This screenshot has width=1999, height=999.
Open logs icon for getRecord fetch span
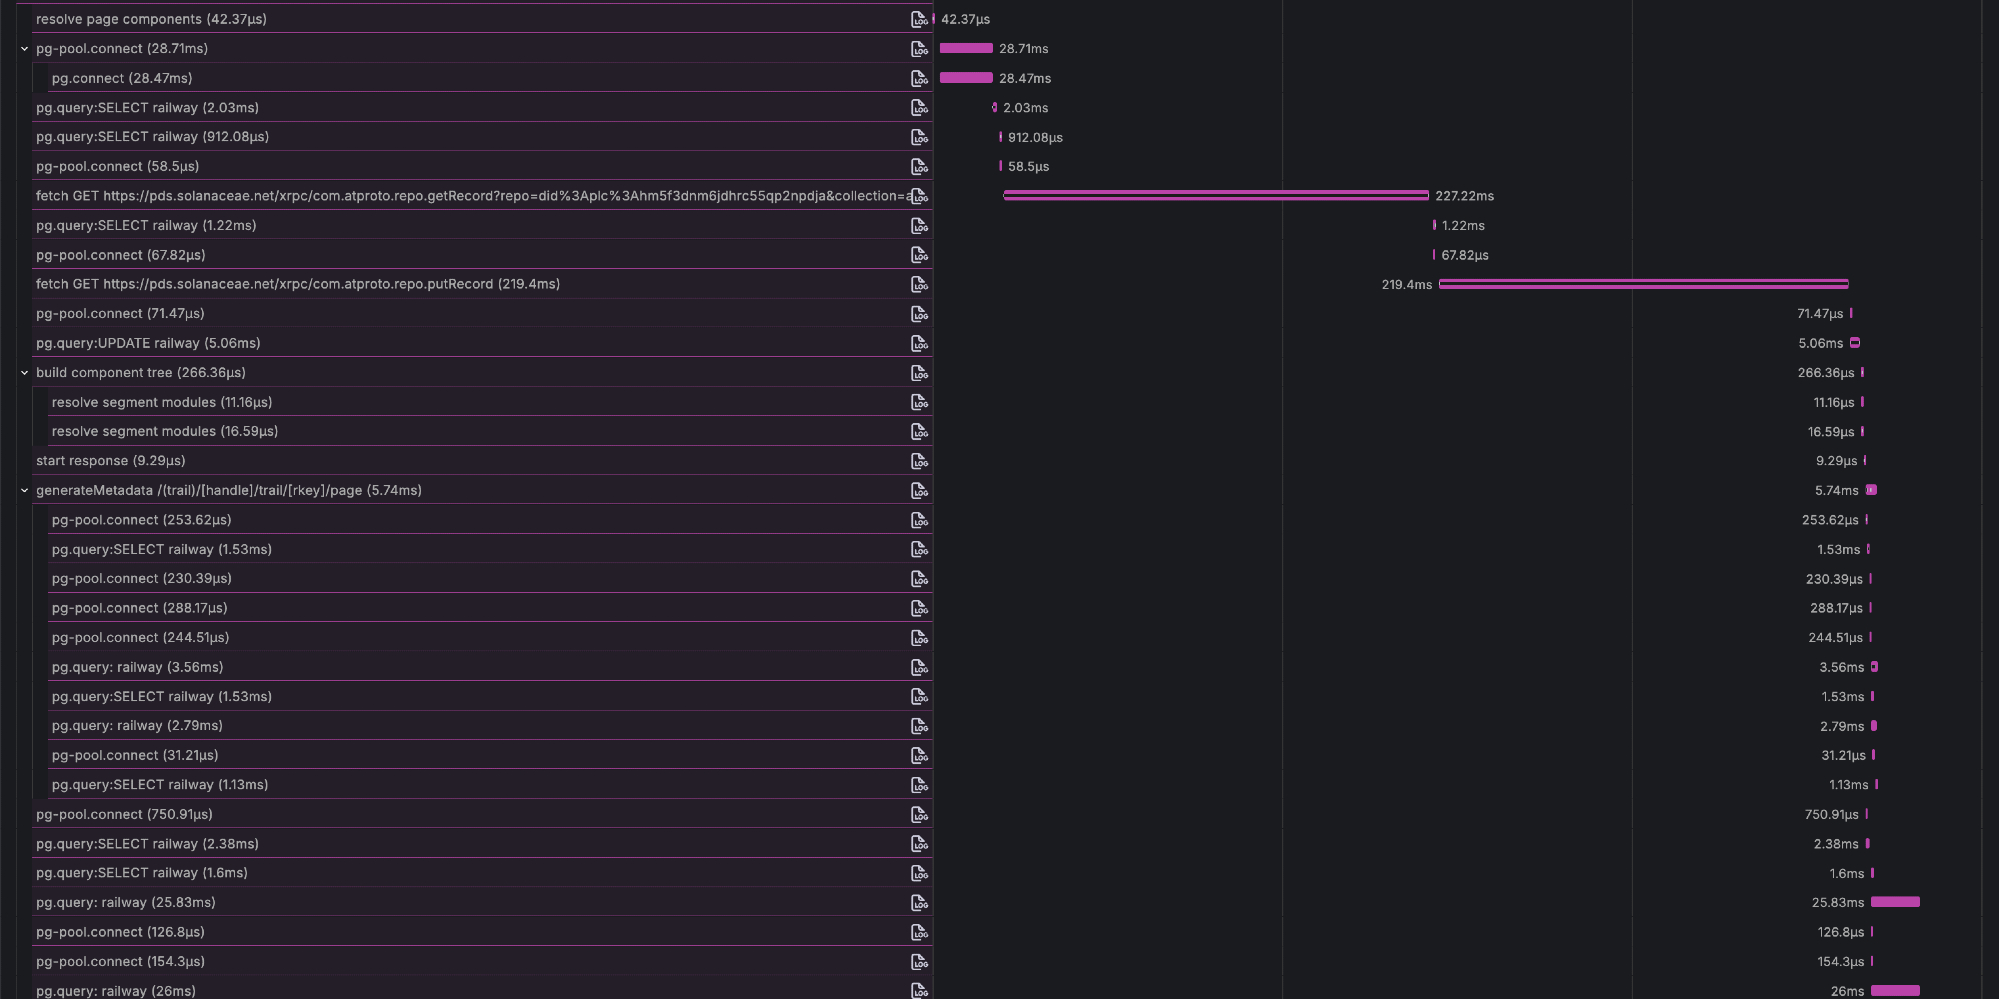click(x=919, y=196)
